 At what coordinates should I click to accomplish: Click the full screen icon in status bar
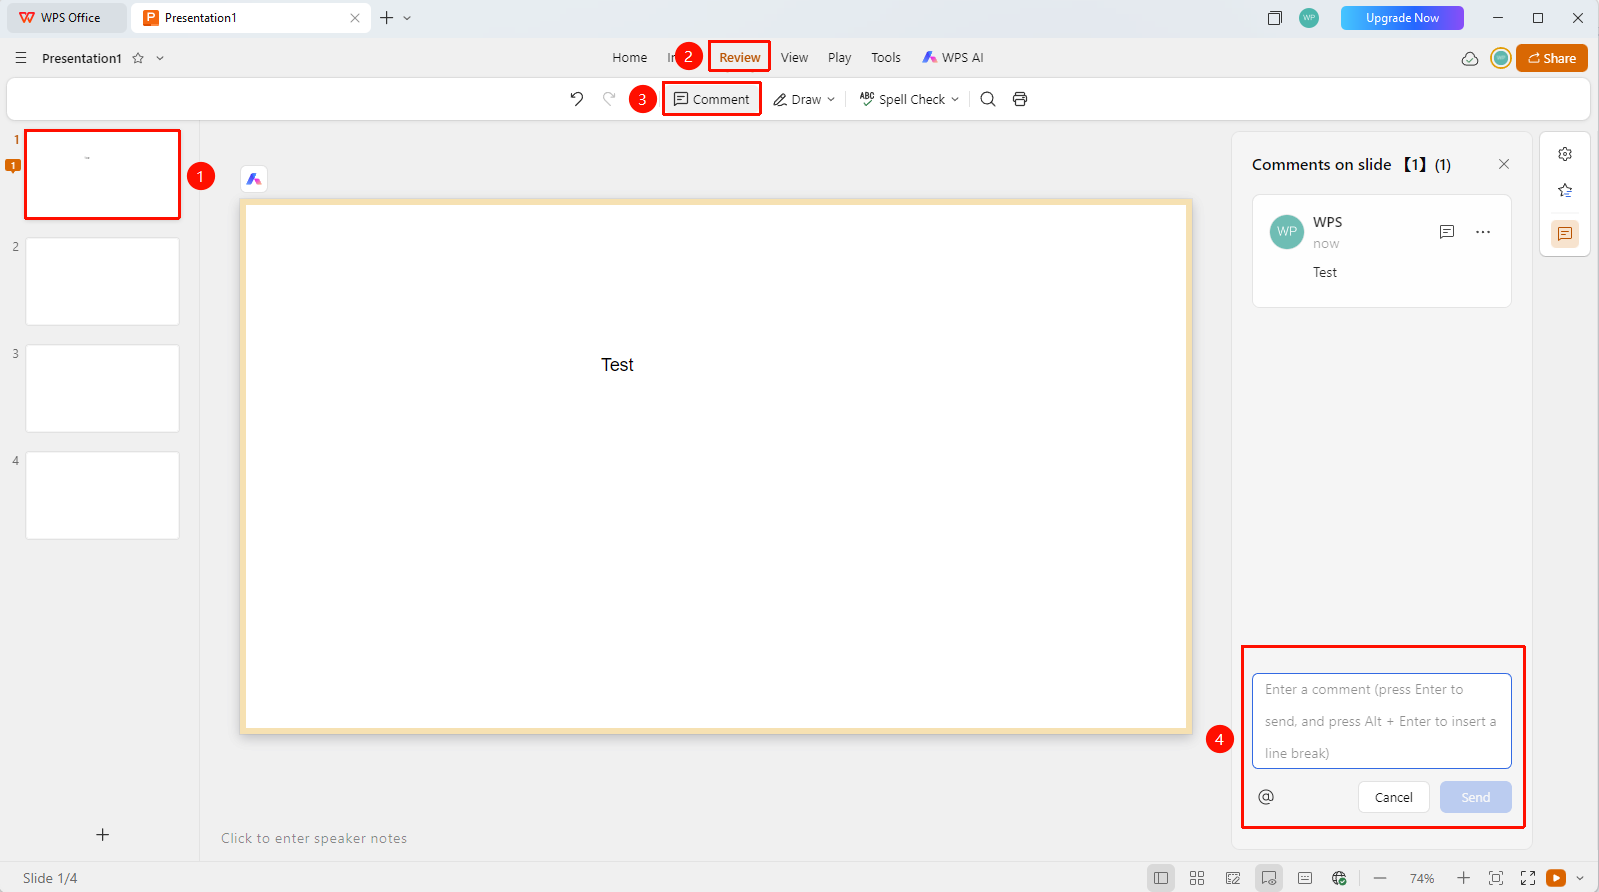[1528, 878]
